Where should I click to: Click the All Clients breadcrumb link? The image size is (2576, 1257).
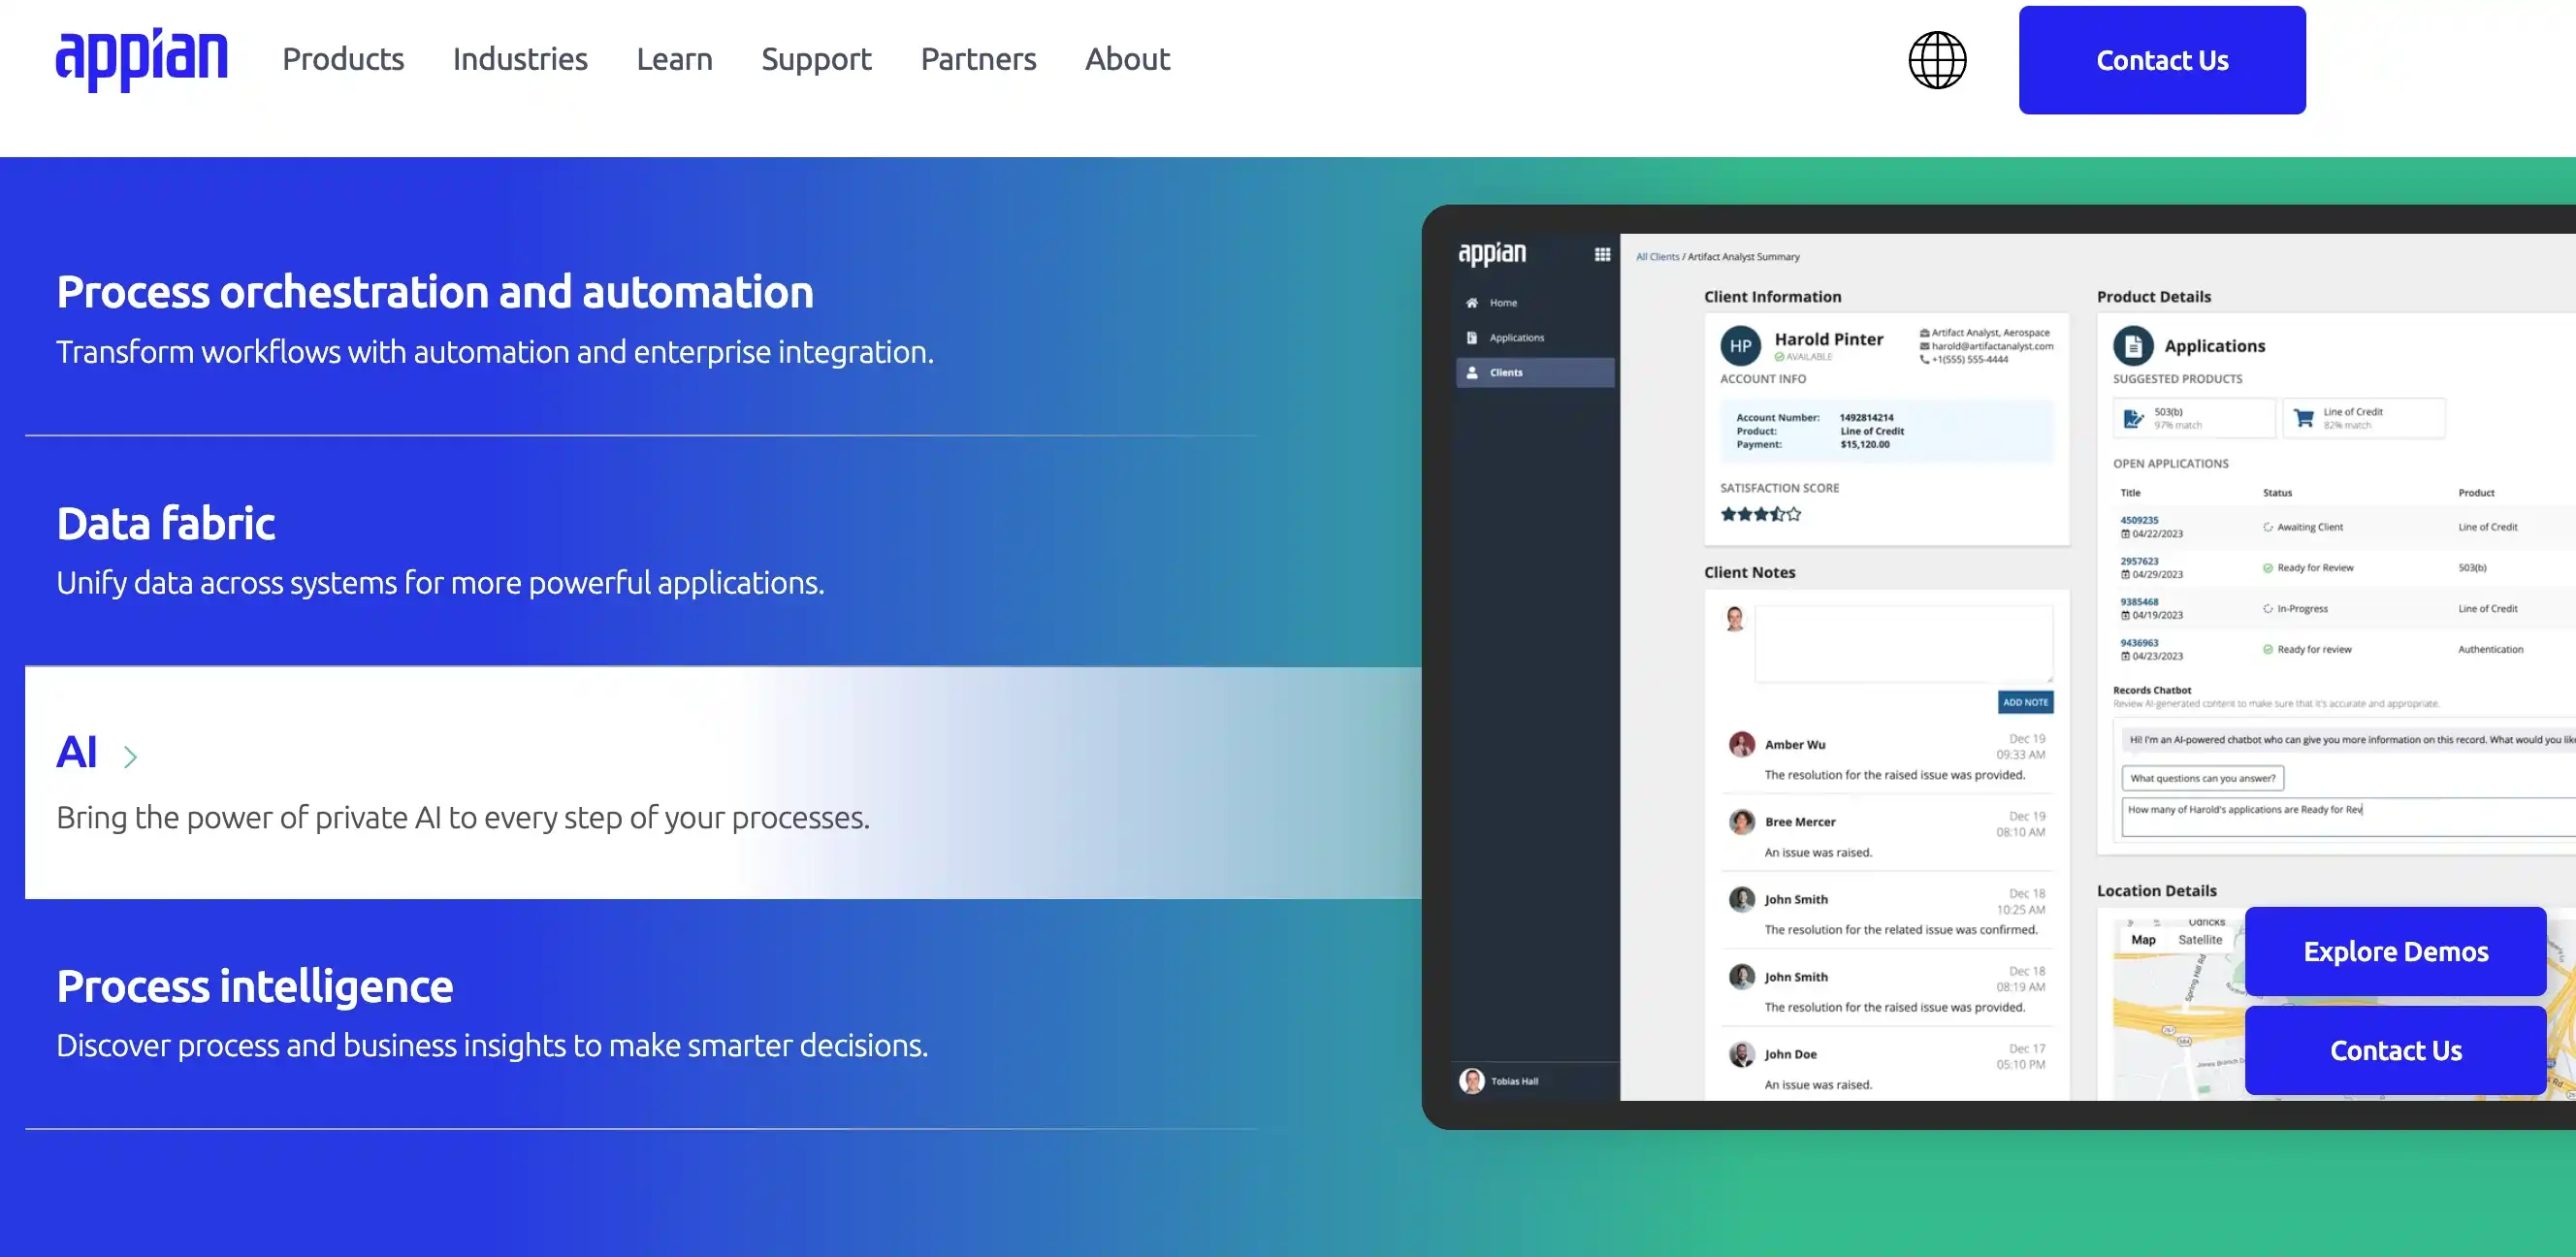(1657, 257)
